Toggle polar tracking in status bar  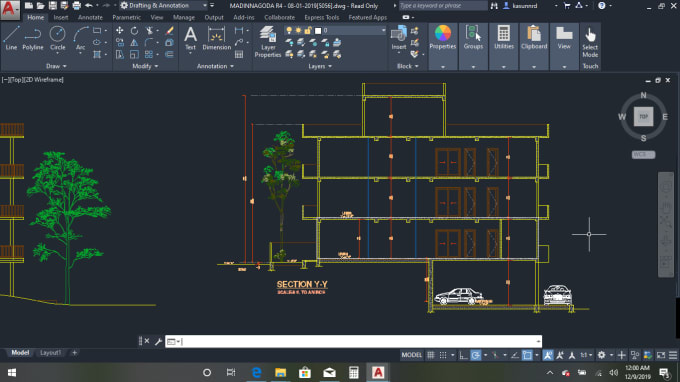(x=476, y=355)
